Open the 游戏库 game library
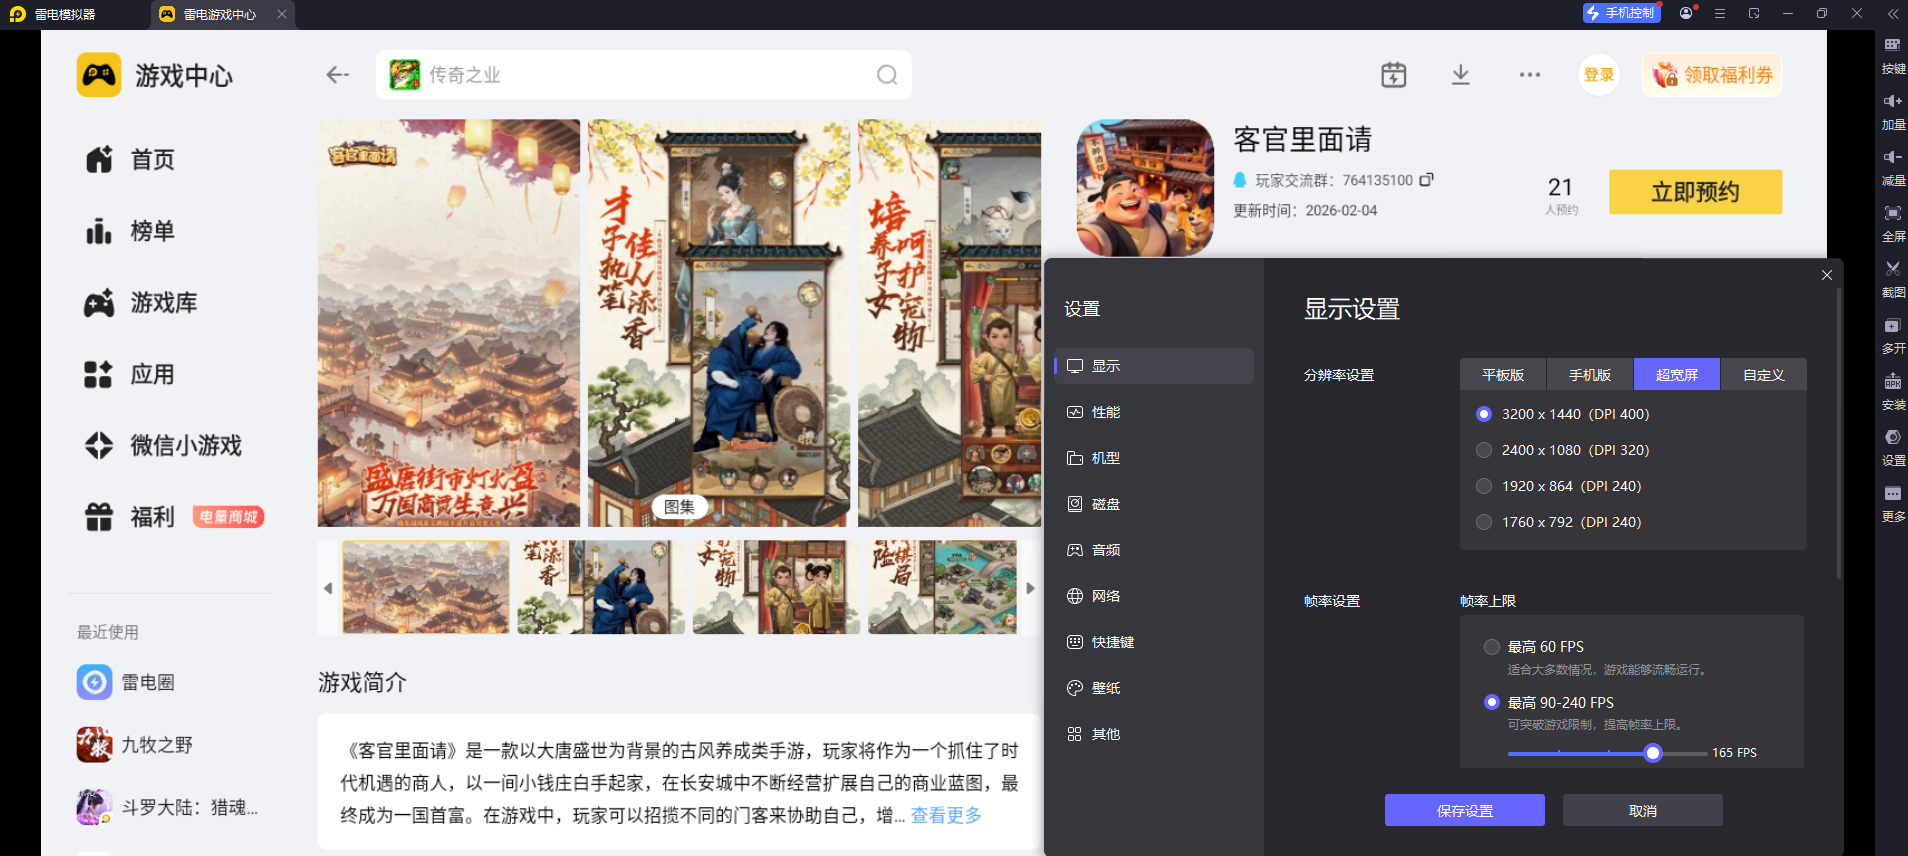Viewport: 1908px width, 856px height. tap(141, 303)
